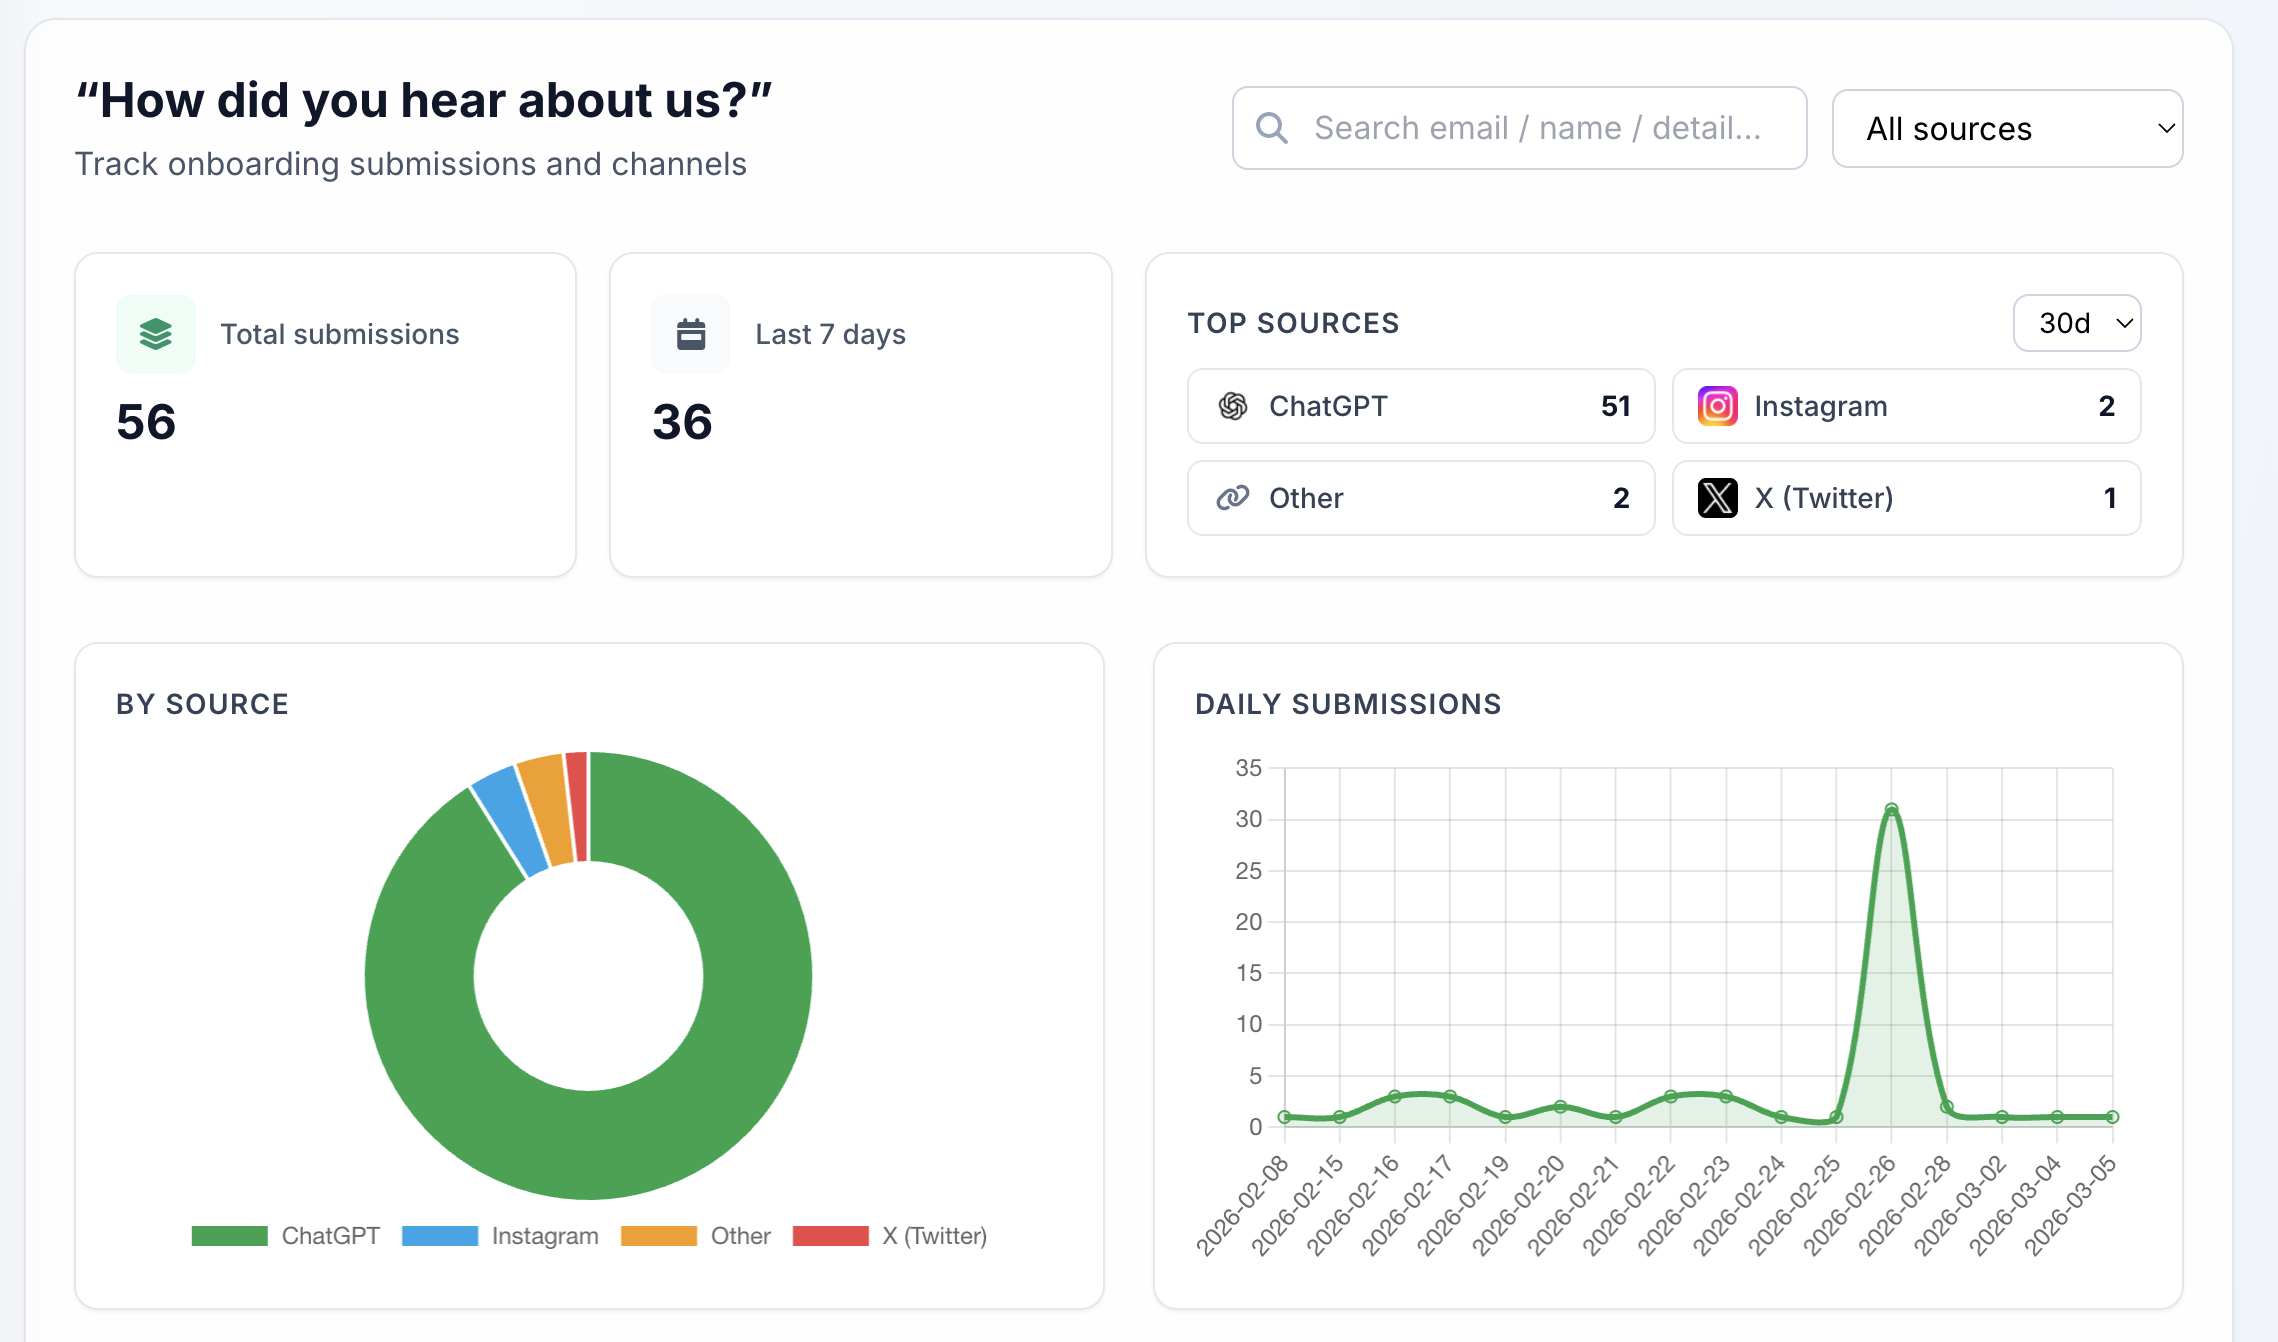
Task: Open the All sources dropdown
Action: [2006, 128]
